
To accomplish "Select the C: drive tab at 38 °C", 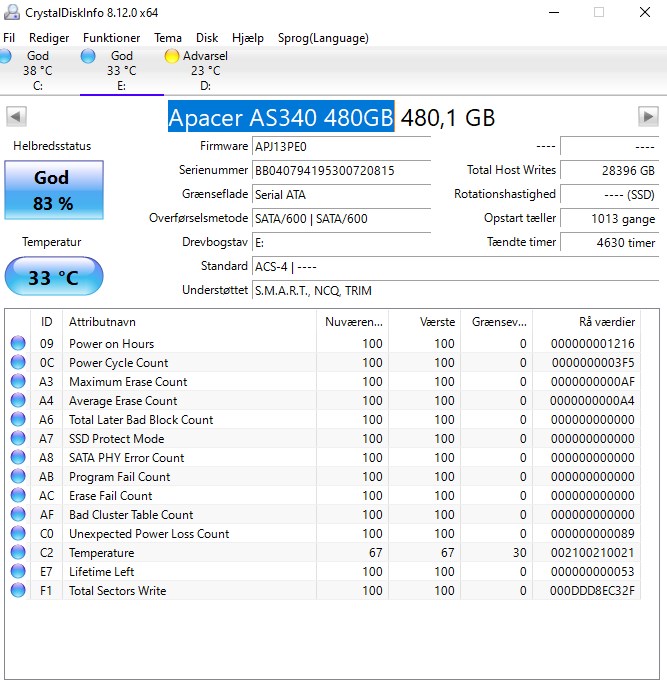I will tap(38, 71).
